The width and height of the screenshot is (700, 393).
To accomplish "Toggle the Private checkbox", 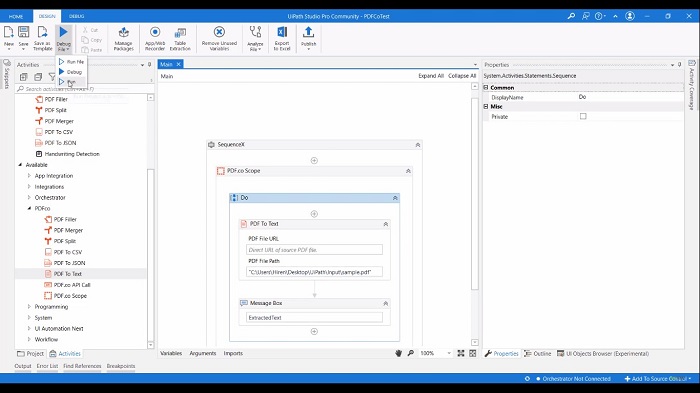I will pyautogui.click(x=583, y=116).
